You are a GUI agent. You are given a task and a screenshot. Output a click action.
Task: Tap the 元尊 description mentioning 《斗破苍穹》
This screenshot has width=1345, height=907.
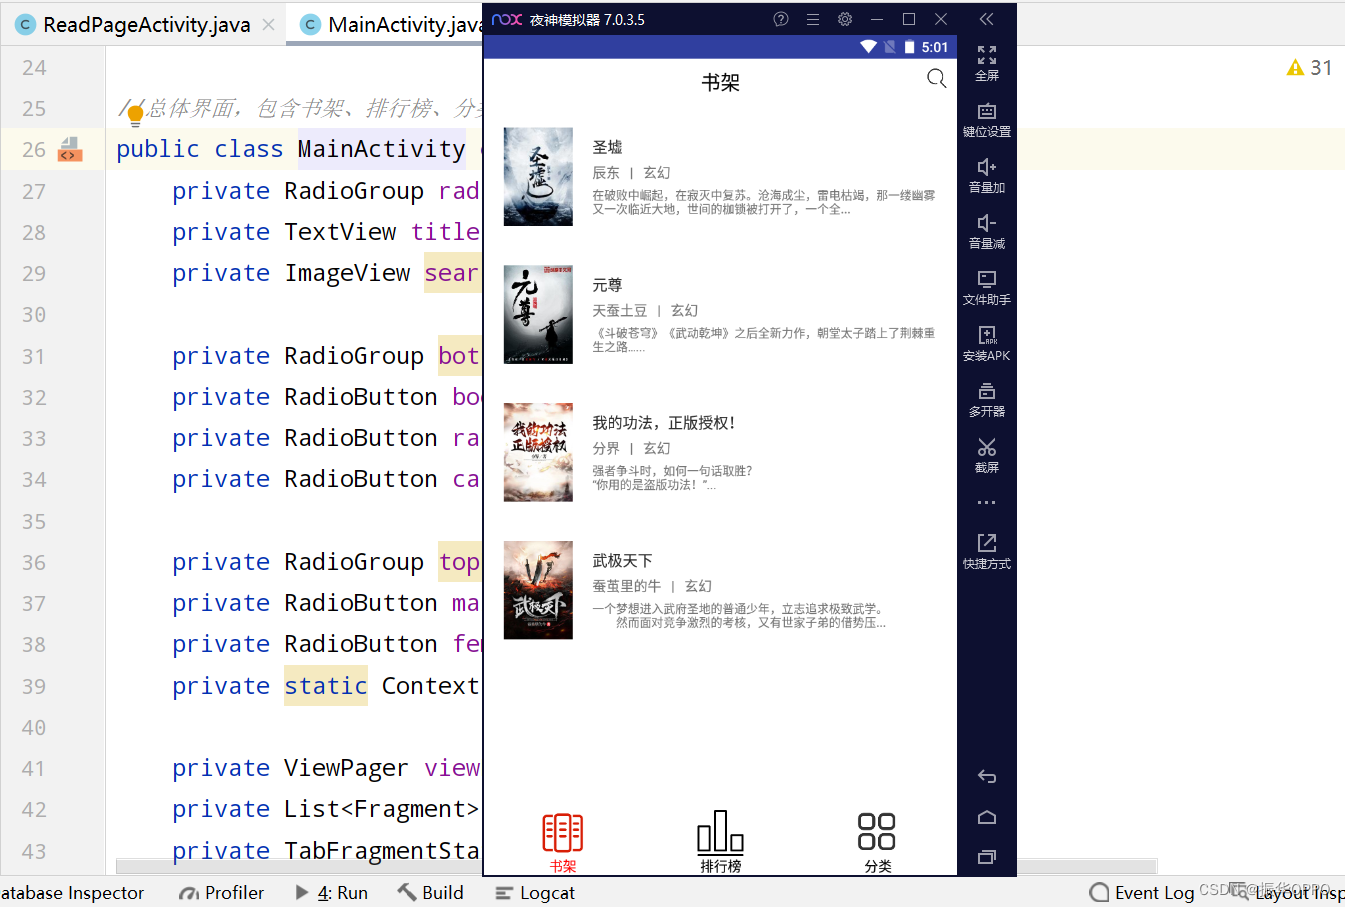[764, 340]
